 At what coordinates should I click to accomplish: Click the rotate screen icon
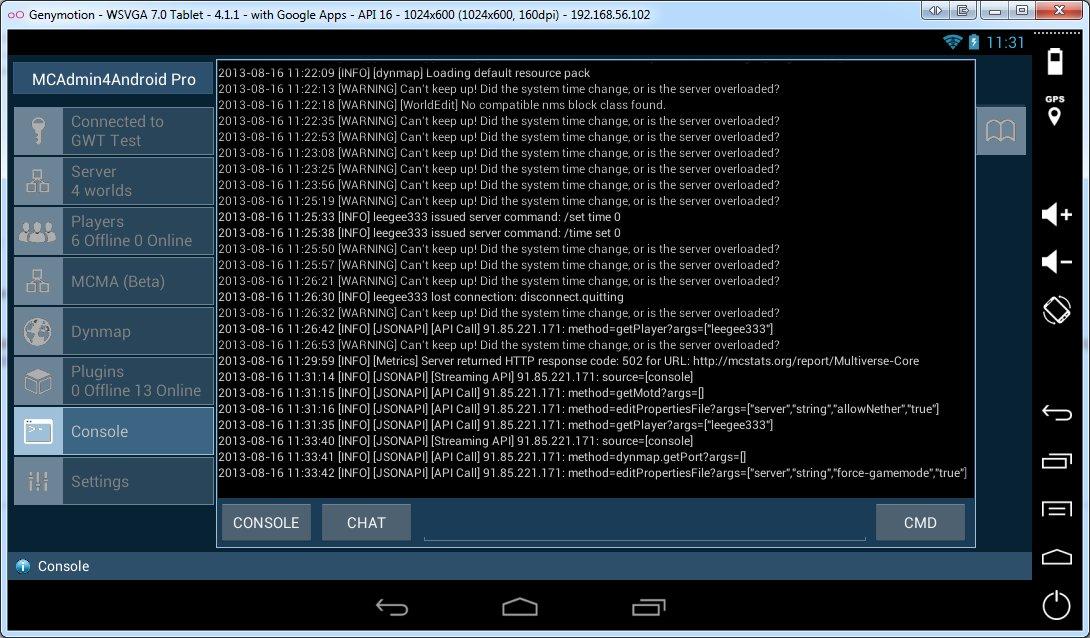pos(1055,313)
